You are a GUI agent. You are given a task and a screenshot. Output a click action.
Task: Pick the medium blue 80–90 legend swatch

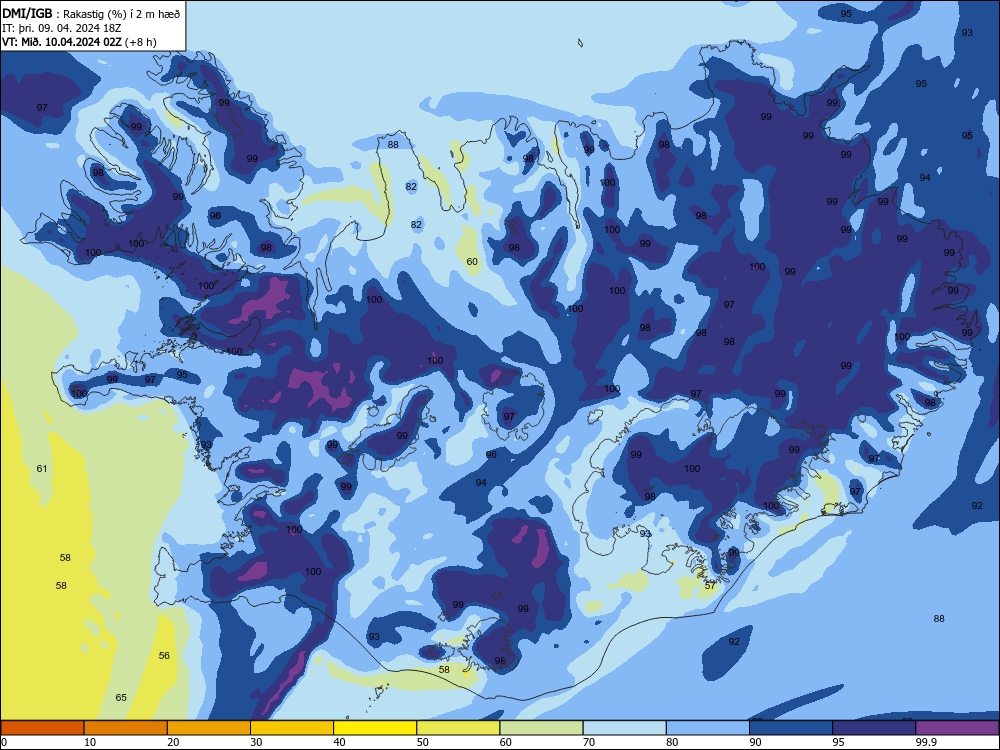708,728
